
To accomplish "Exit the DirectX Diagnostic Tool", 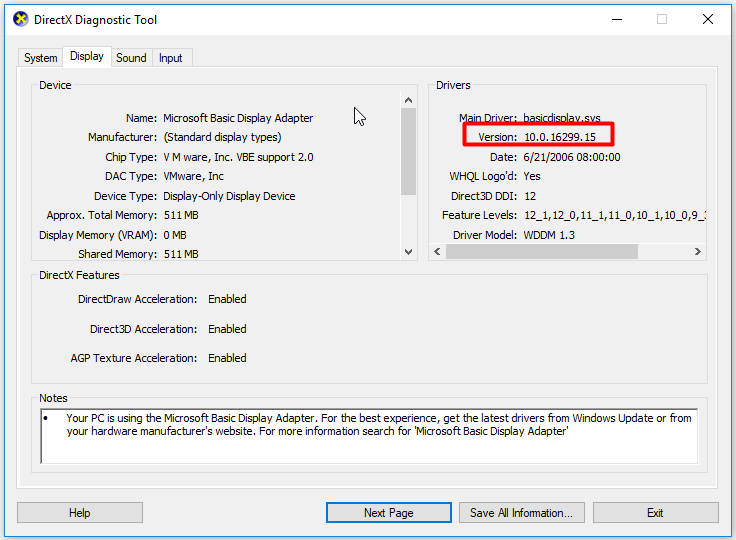I will point(655,513).
